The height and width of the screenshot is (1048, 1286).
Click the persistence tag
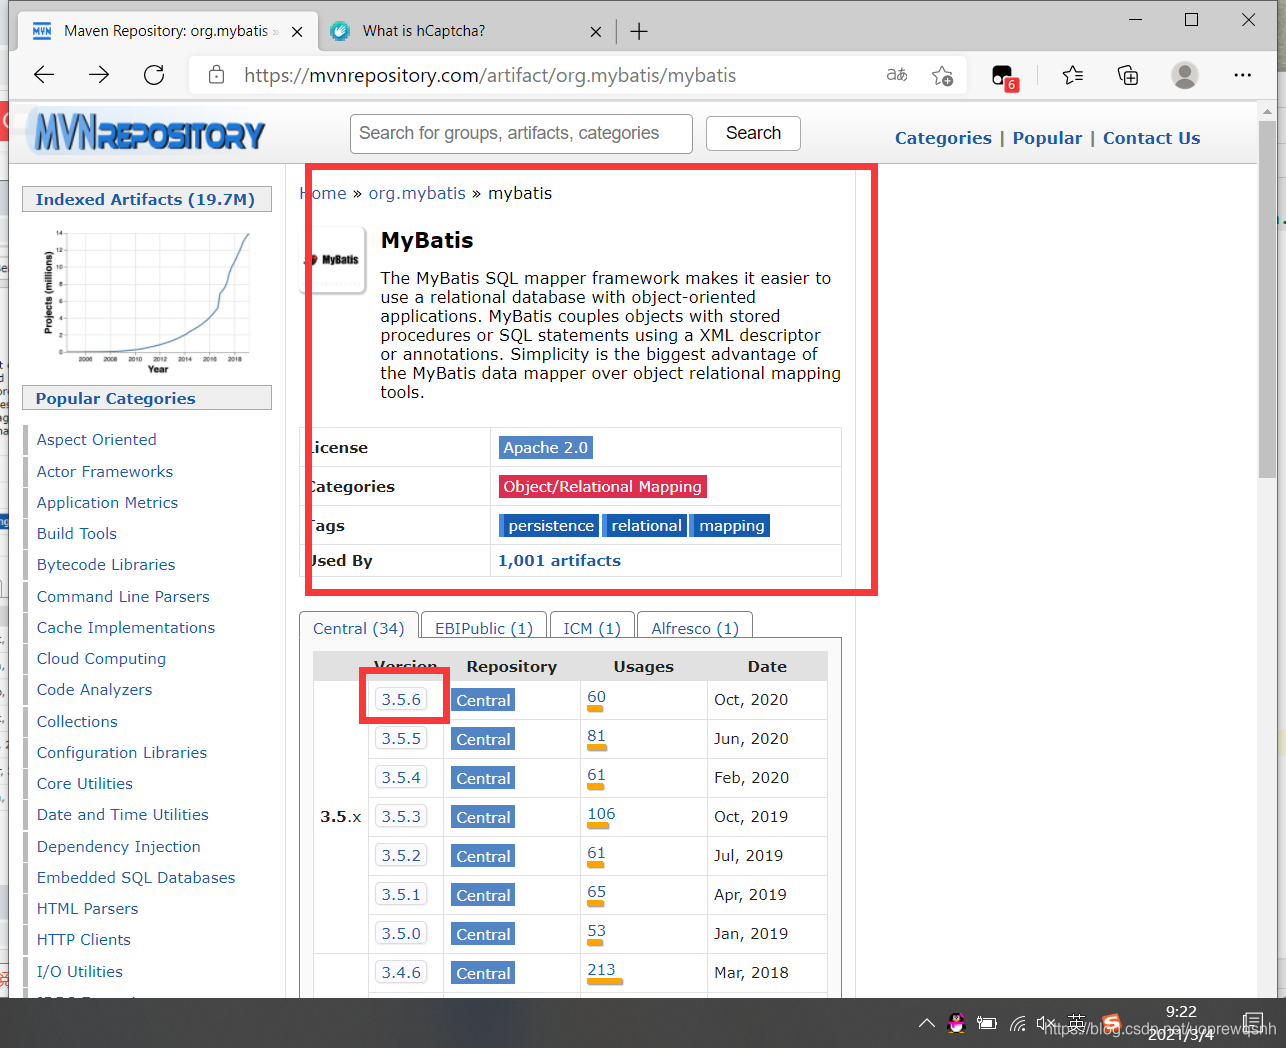coord(551,526)
